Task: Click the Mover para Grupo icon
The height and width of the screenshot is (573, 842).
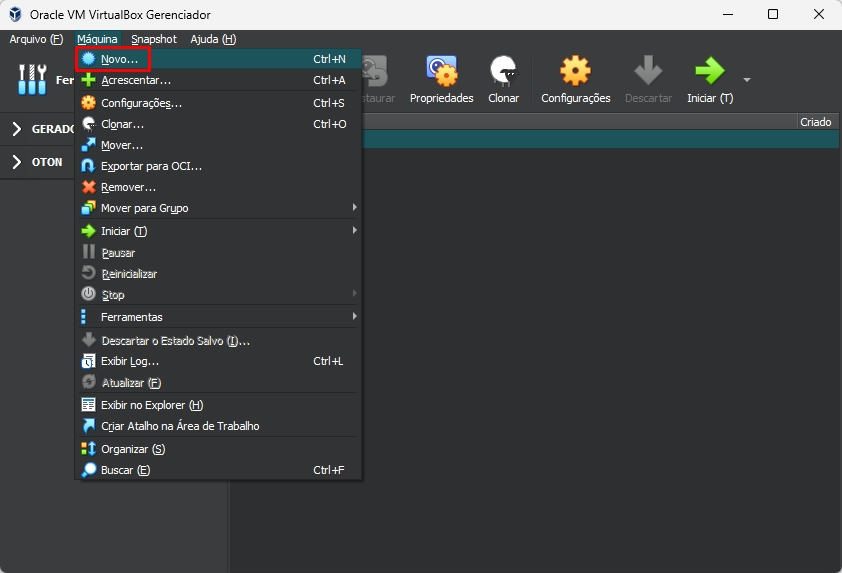Action: (x=89, y=208)
